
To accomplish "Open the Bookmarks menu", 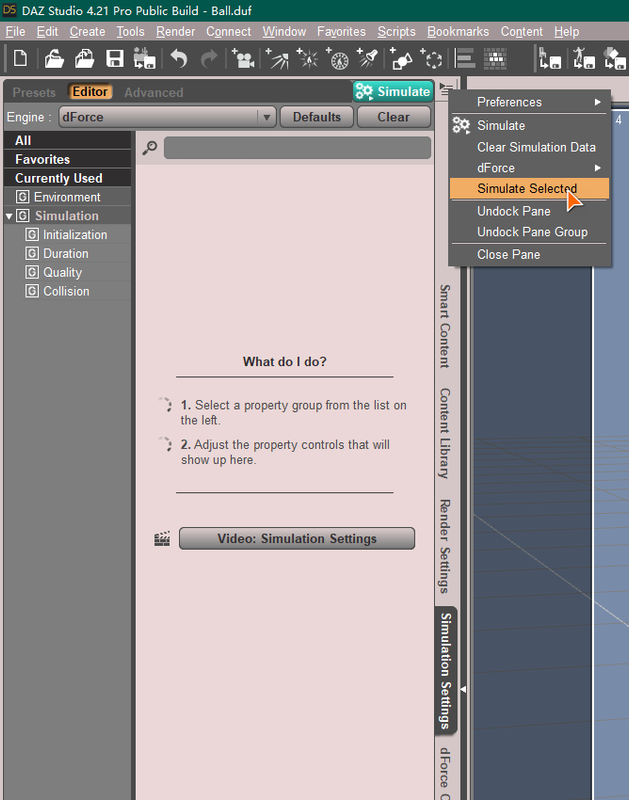I will pyautogui.click(x=458, y=32).
